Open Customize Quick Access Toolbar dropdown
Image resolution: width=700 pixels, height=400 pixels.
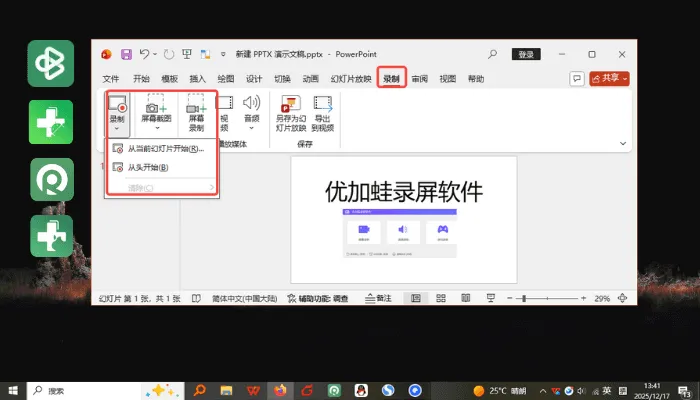[223, 54]
